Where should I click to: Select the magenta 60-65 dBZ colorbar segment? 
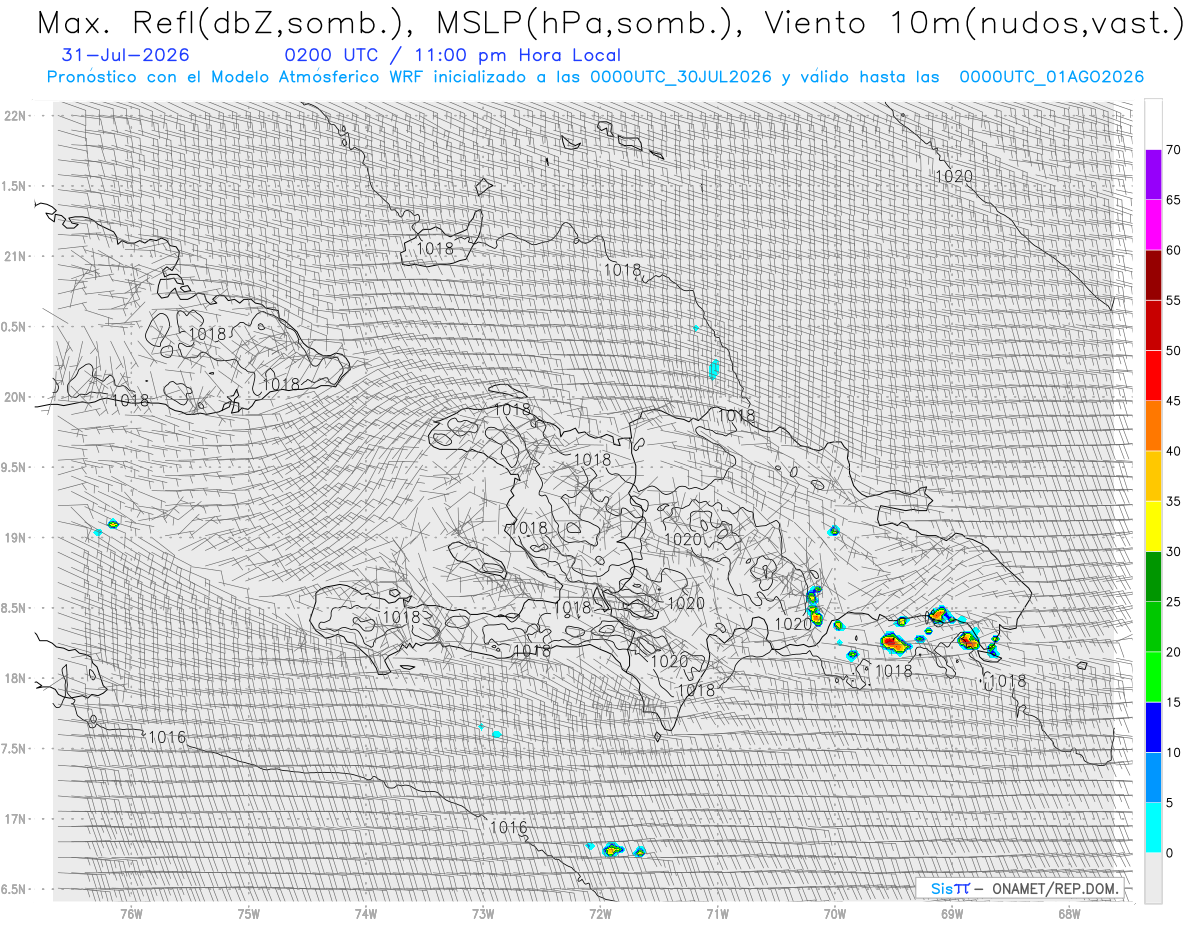pos(1153,225)
